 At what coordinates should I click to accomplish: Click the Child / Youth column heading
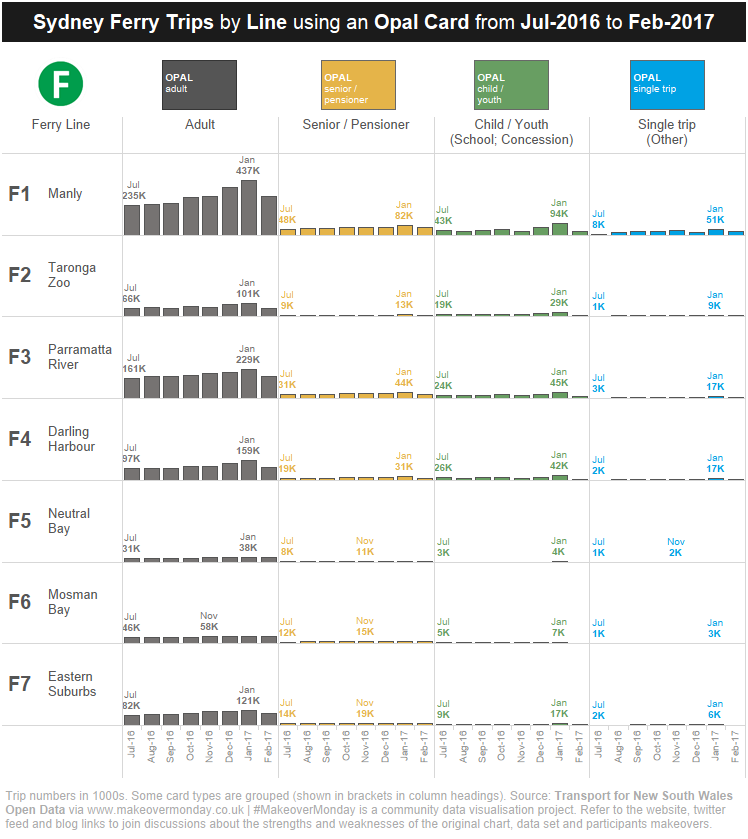(x=511, y=132)
